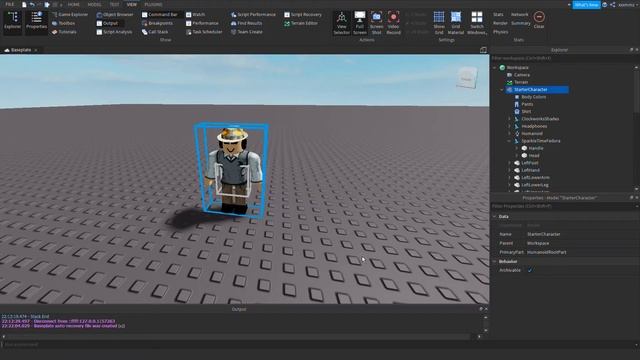
Task: Open Script Analysis window
Action: [114, 32]
